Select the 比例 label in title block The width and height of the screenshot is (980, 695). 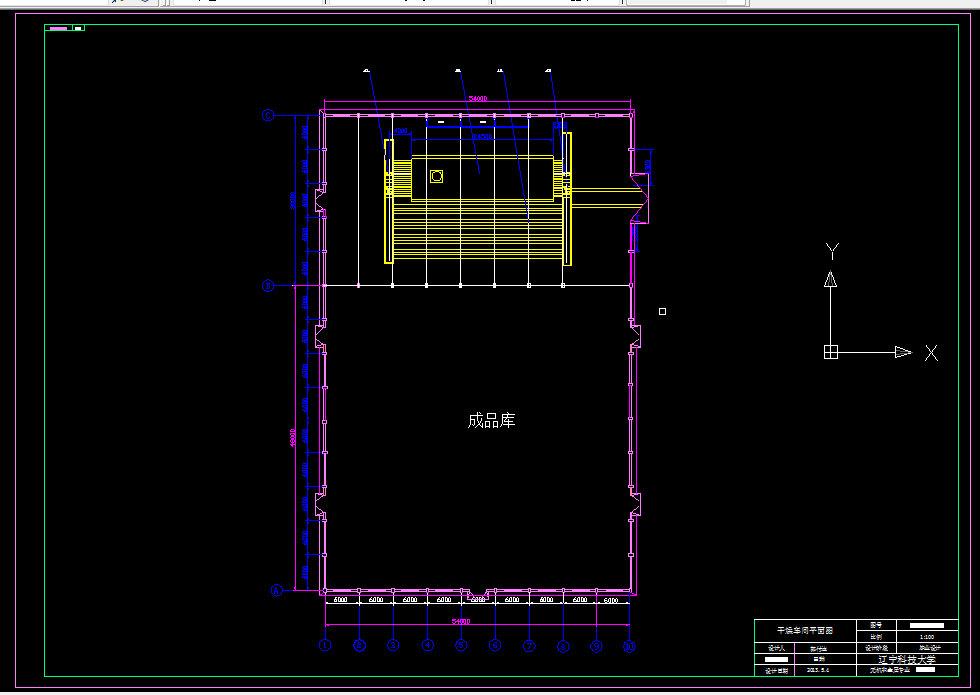tap(876, 637)
